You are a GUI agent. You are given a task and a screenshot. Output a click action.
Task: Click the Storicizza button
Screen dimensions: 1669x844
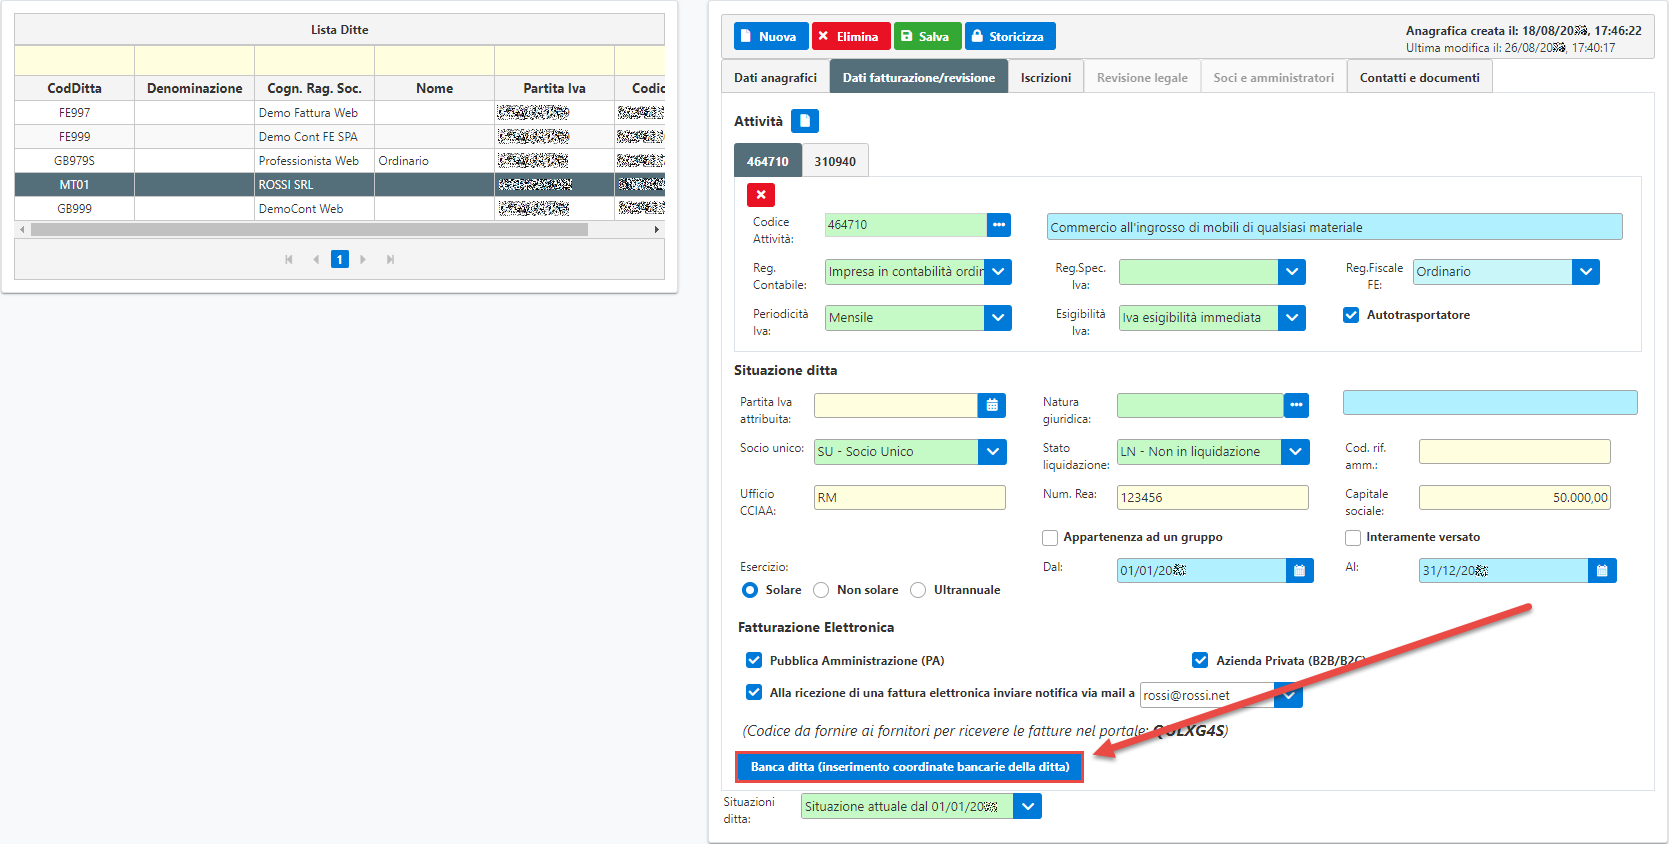pos(1009,36)
